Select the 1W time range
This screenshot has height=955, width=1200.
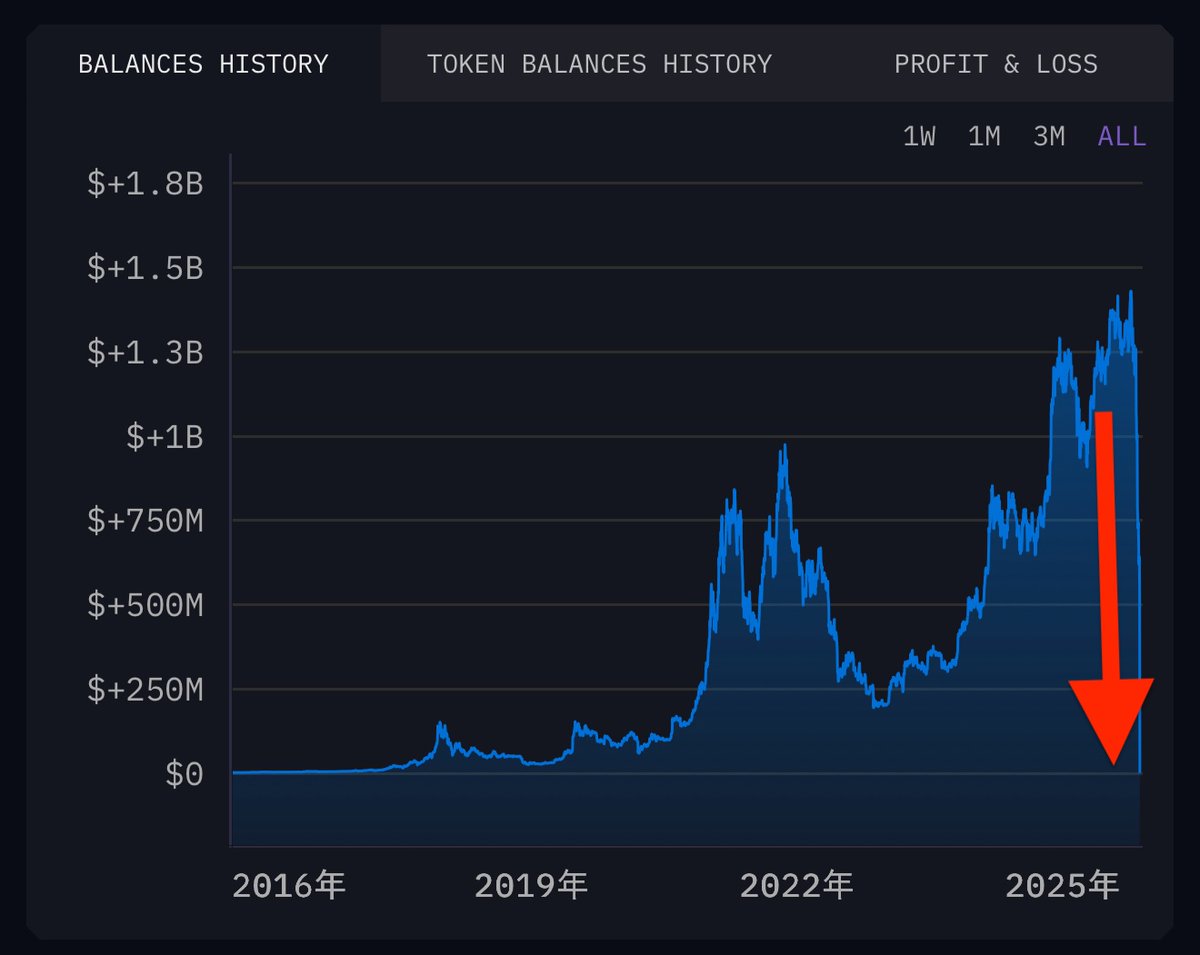point(919,137)
